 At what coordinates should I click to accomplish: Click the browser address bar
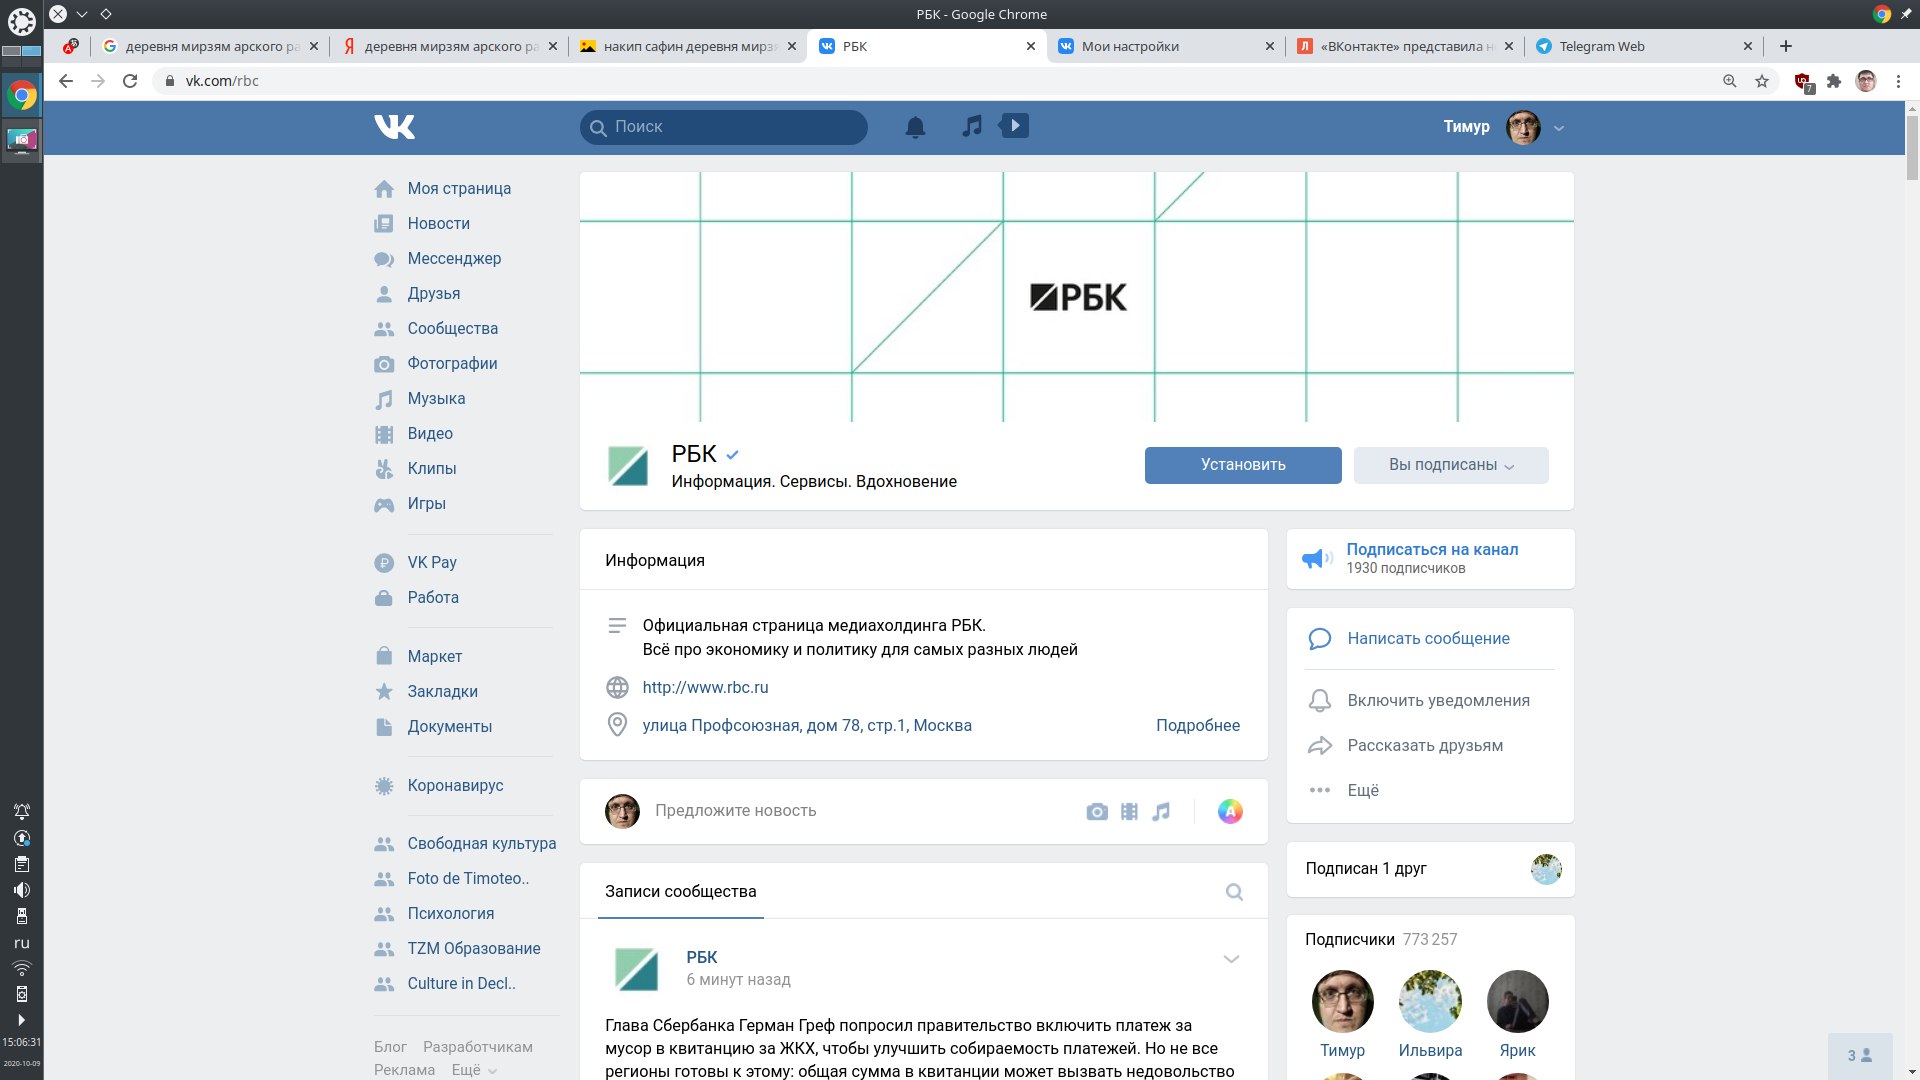[940, 81]
